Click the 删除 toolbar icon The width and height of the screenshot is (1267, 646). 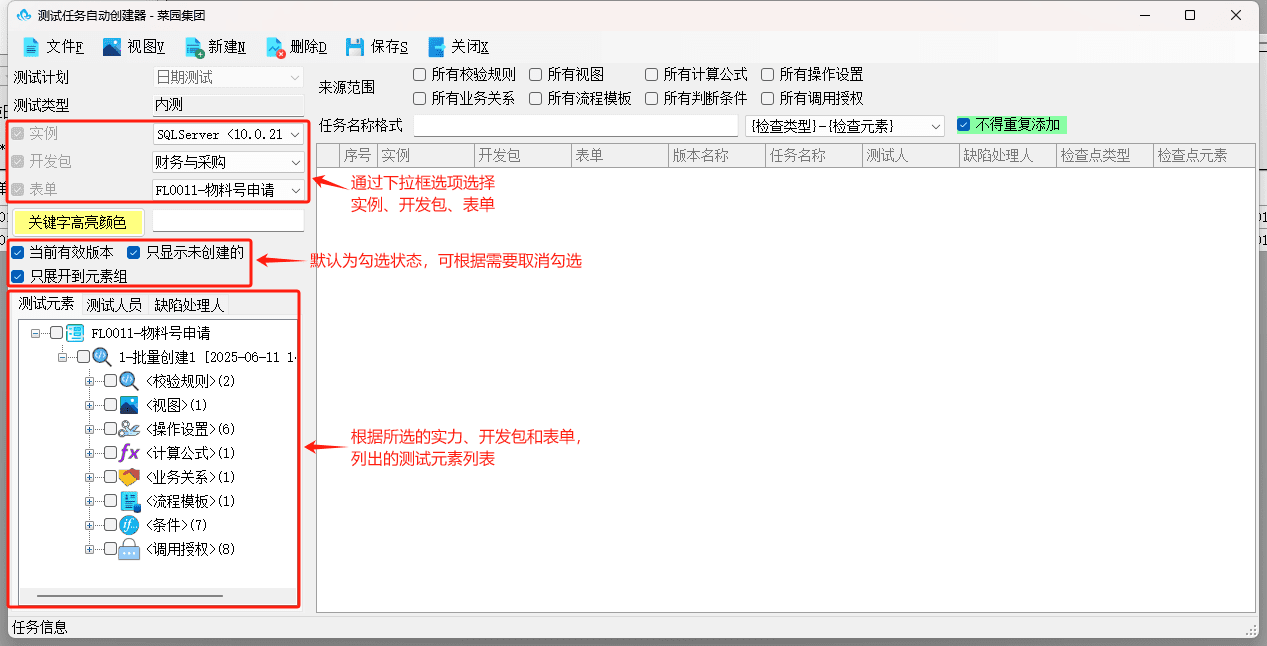(x=276, y=46)
